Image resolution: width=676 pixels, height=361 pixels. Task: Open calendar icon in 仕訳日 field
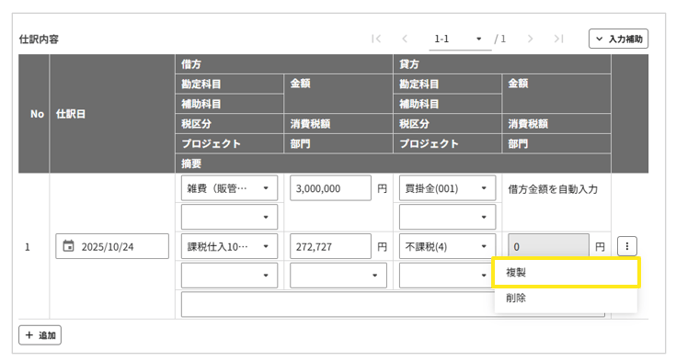(x=69, y=246)
